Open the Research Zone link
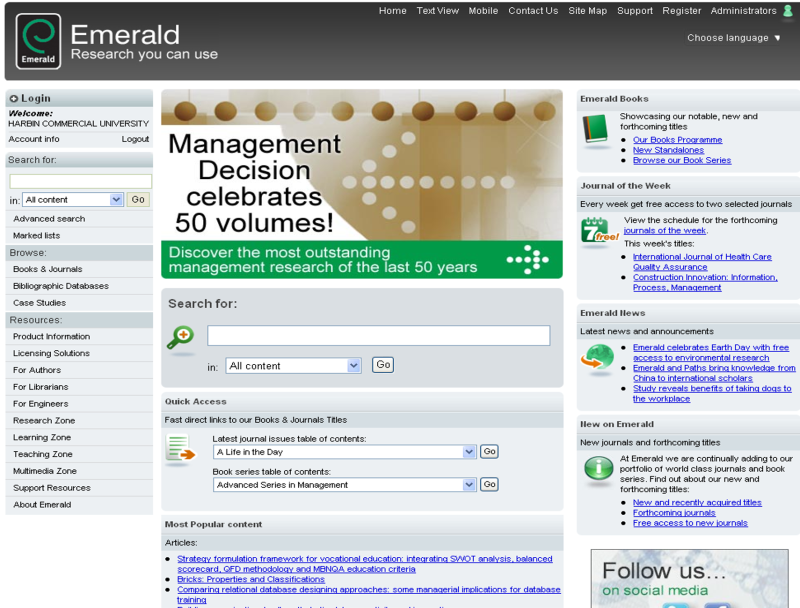The image size is (800, 608). [x=44, y=420]
